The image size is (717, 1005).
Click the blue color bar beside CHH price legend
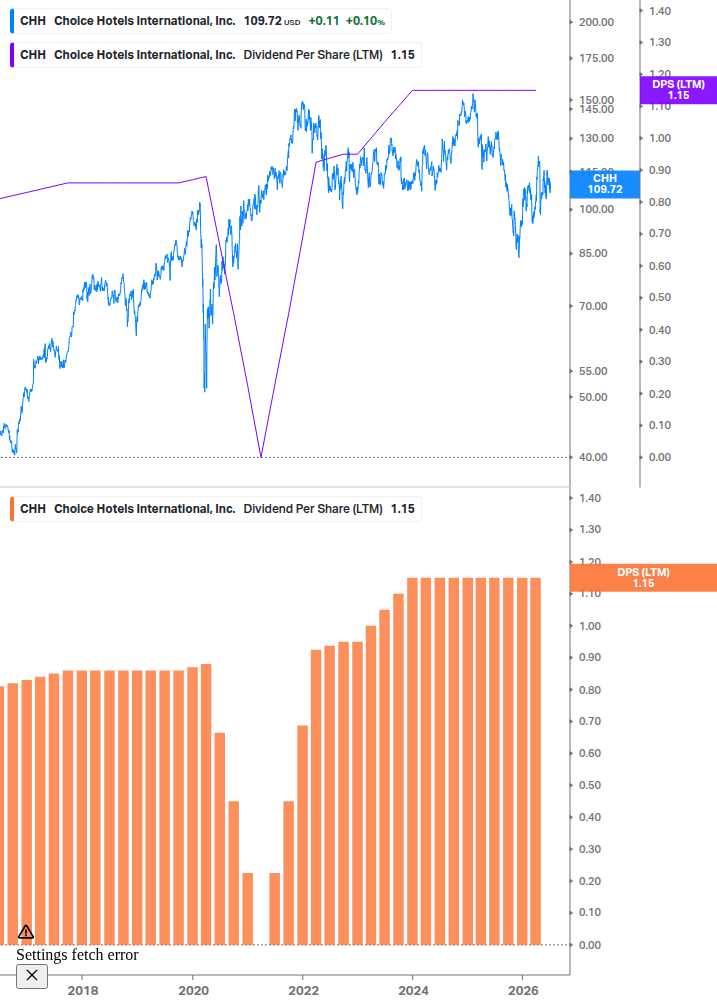click(x=12, y=21)
